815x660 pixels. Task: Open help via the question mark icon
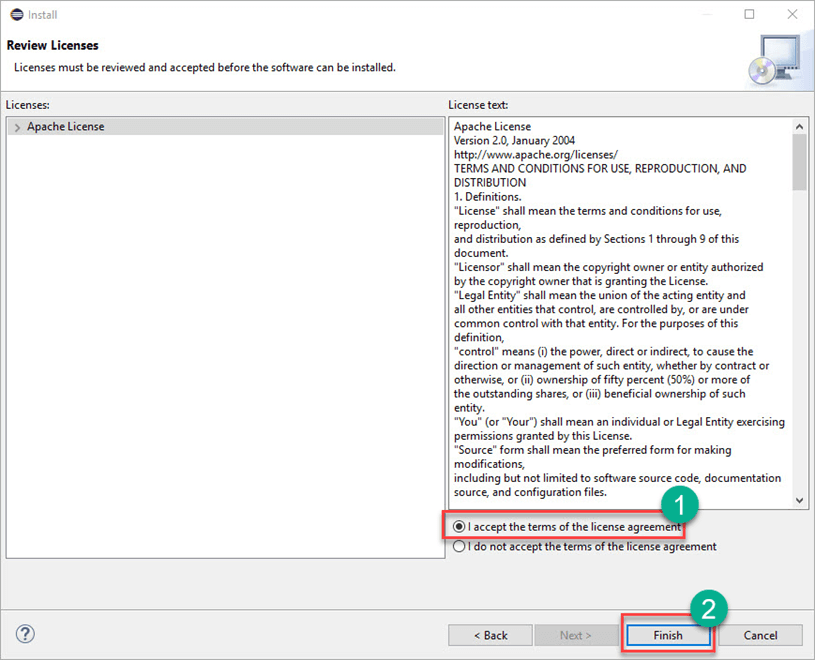[26, 634]
